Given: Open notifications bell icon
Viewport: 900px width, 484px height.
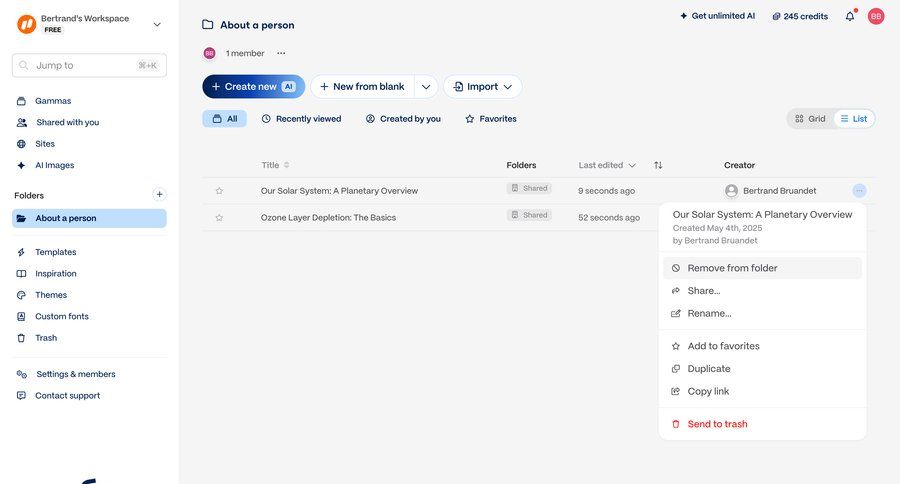Looking at the screenshot, I should pyautogui.click(x=850, y=16).
